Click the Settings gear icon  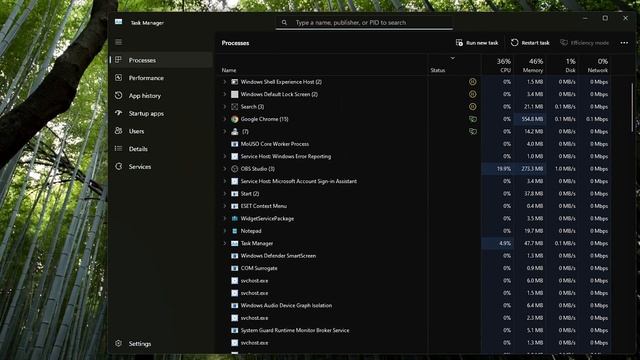(x=118, y=344)
